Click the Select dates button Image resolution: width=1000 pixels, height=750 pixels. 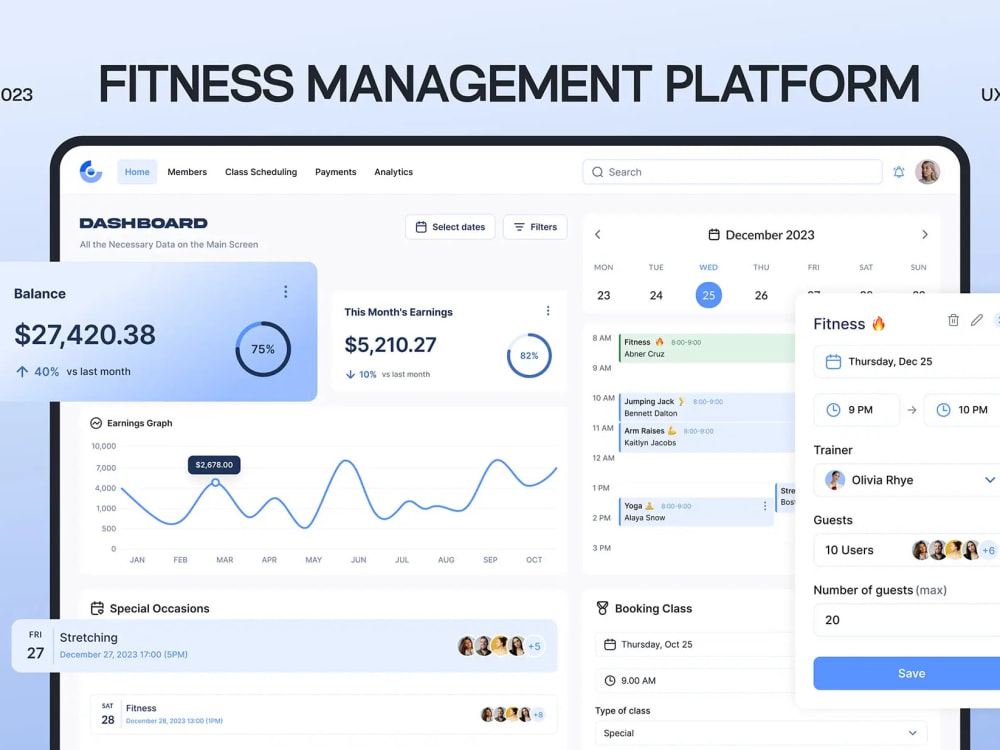pyautogui.click(x=450, y=227)
